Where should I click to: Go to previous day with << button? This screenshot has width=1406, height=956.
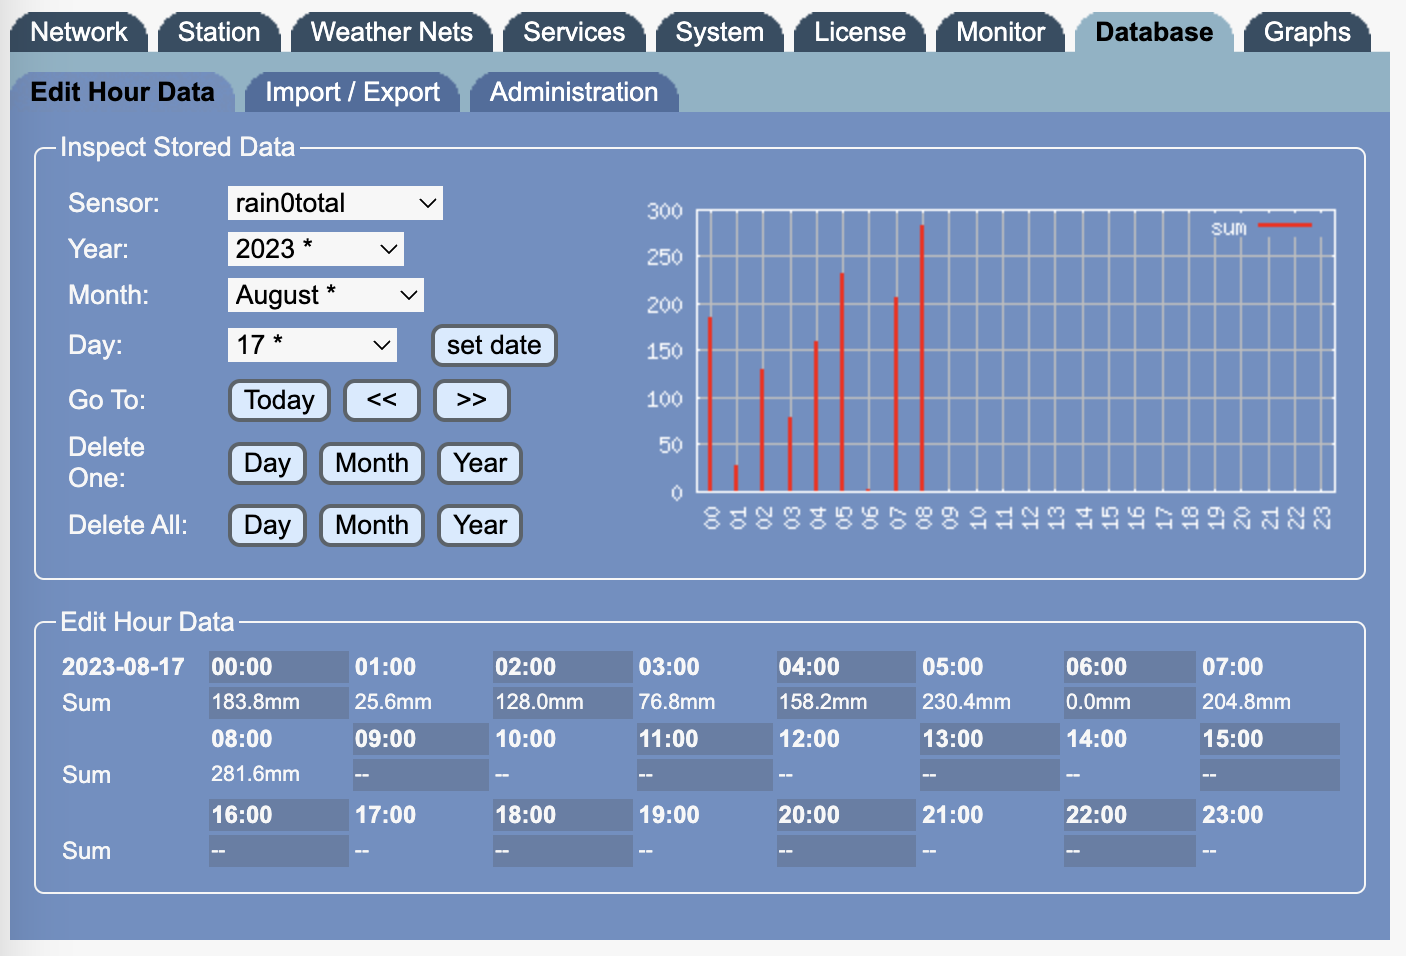coord(382,400)
